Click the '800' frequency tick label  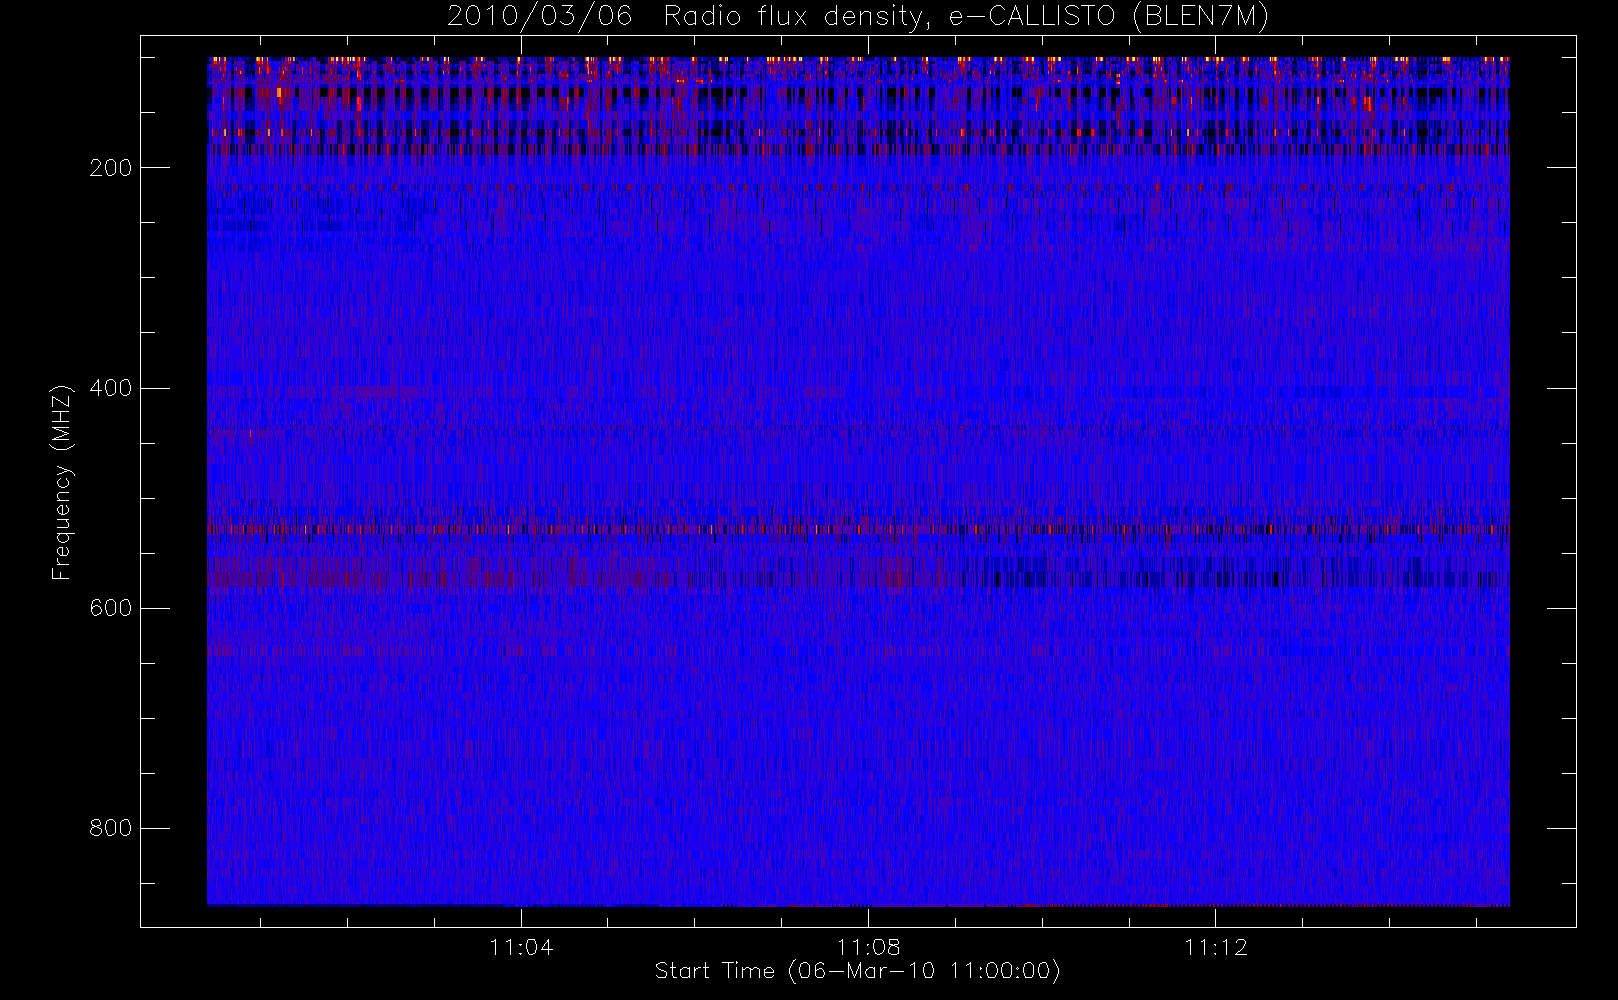pyautogui.click(x=111, y=828)
